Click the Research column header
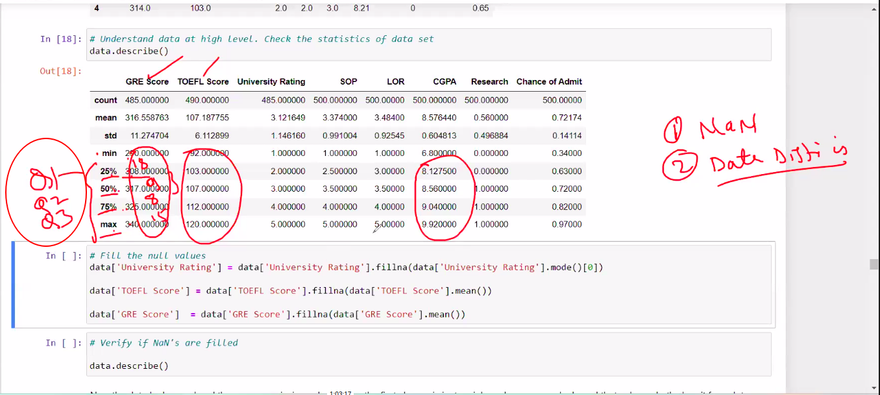Screen dimensions: 880x395 (489, 82)
